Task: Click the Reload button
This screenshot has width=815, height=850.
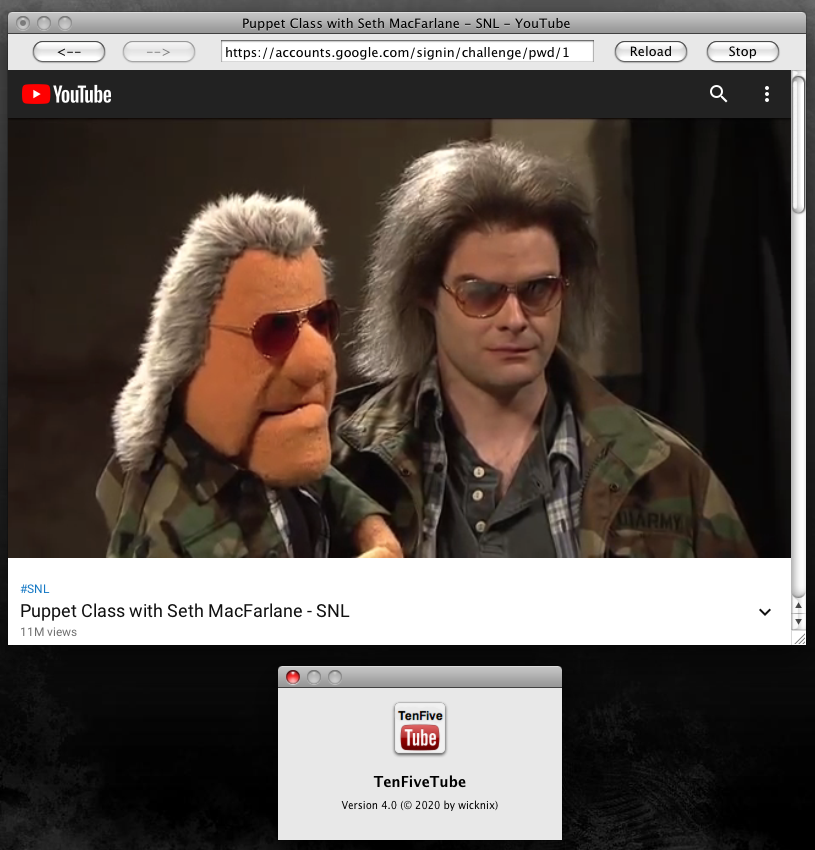Action: tap(651, 51)
